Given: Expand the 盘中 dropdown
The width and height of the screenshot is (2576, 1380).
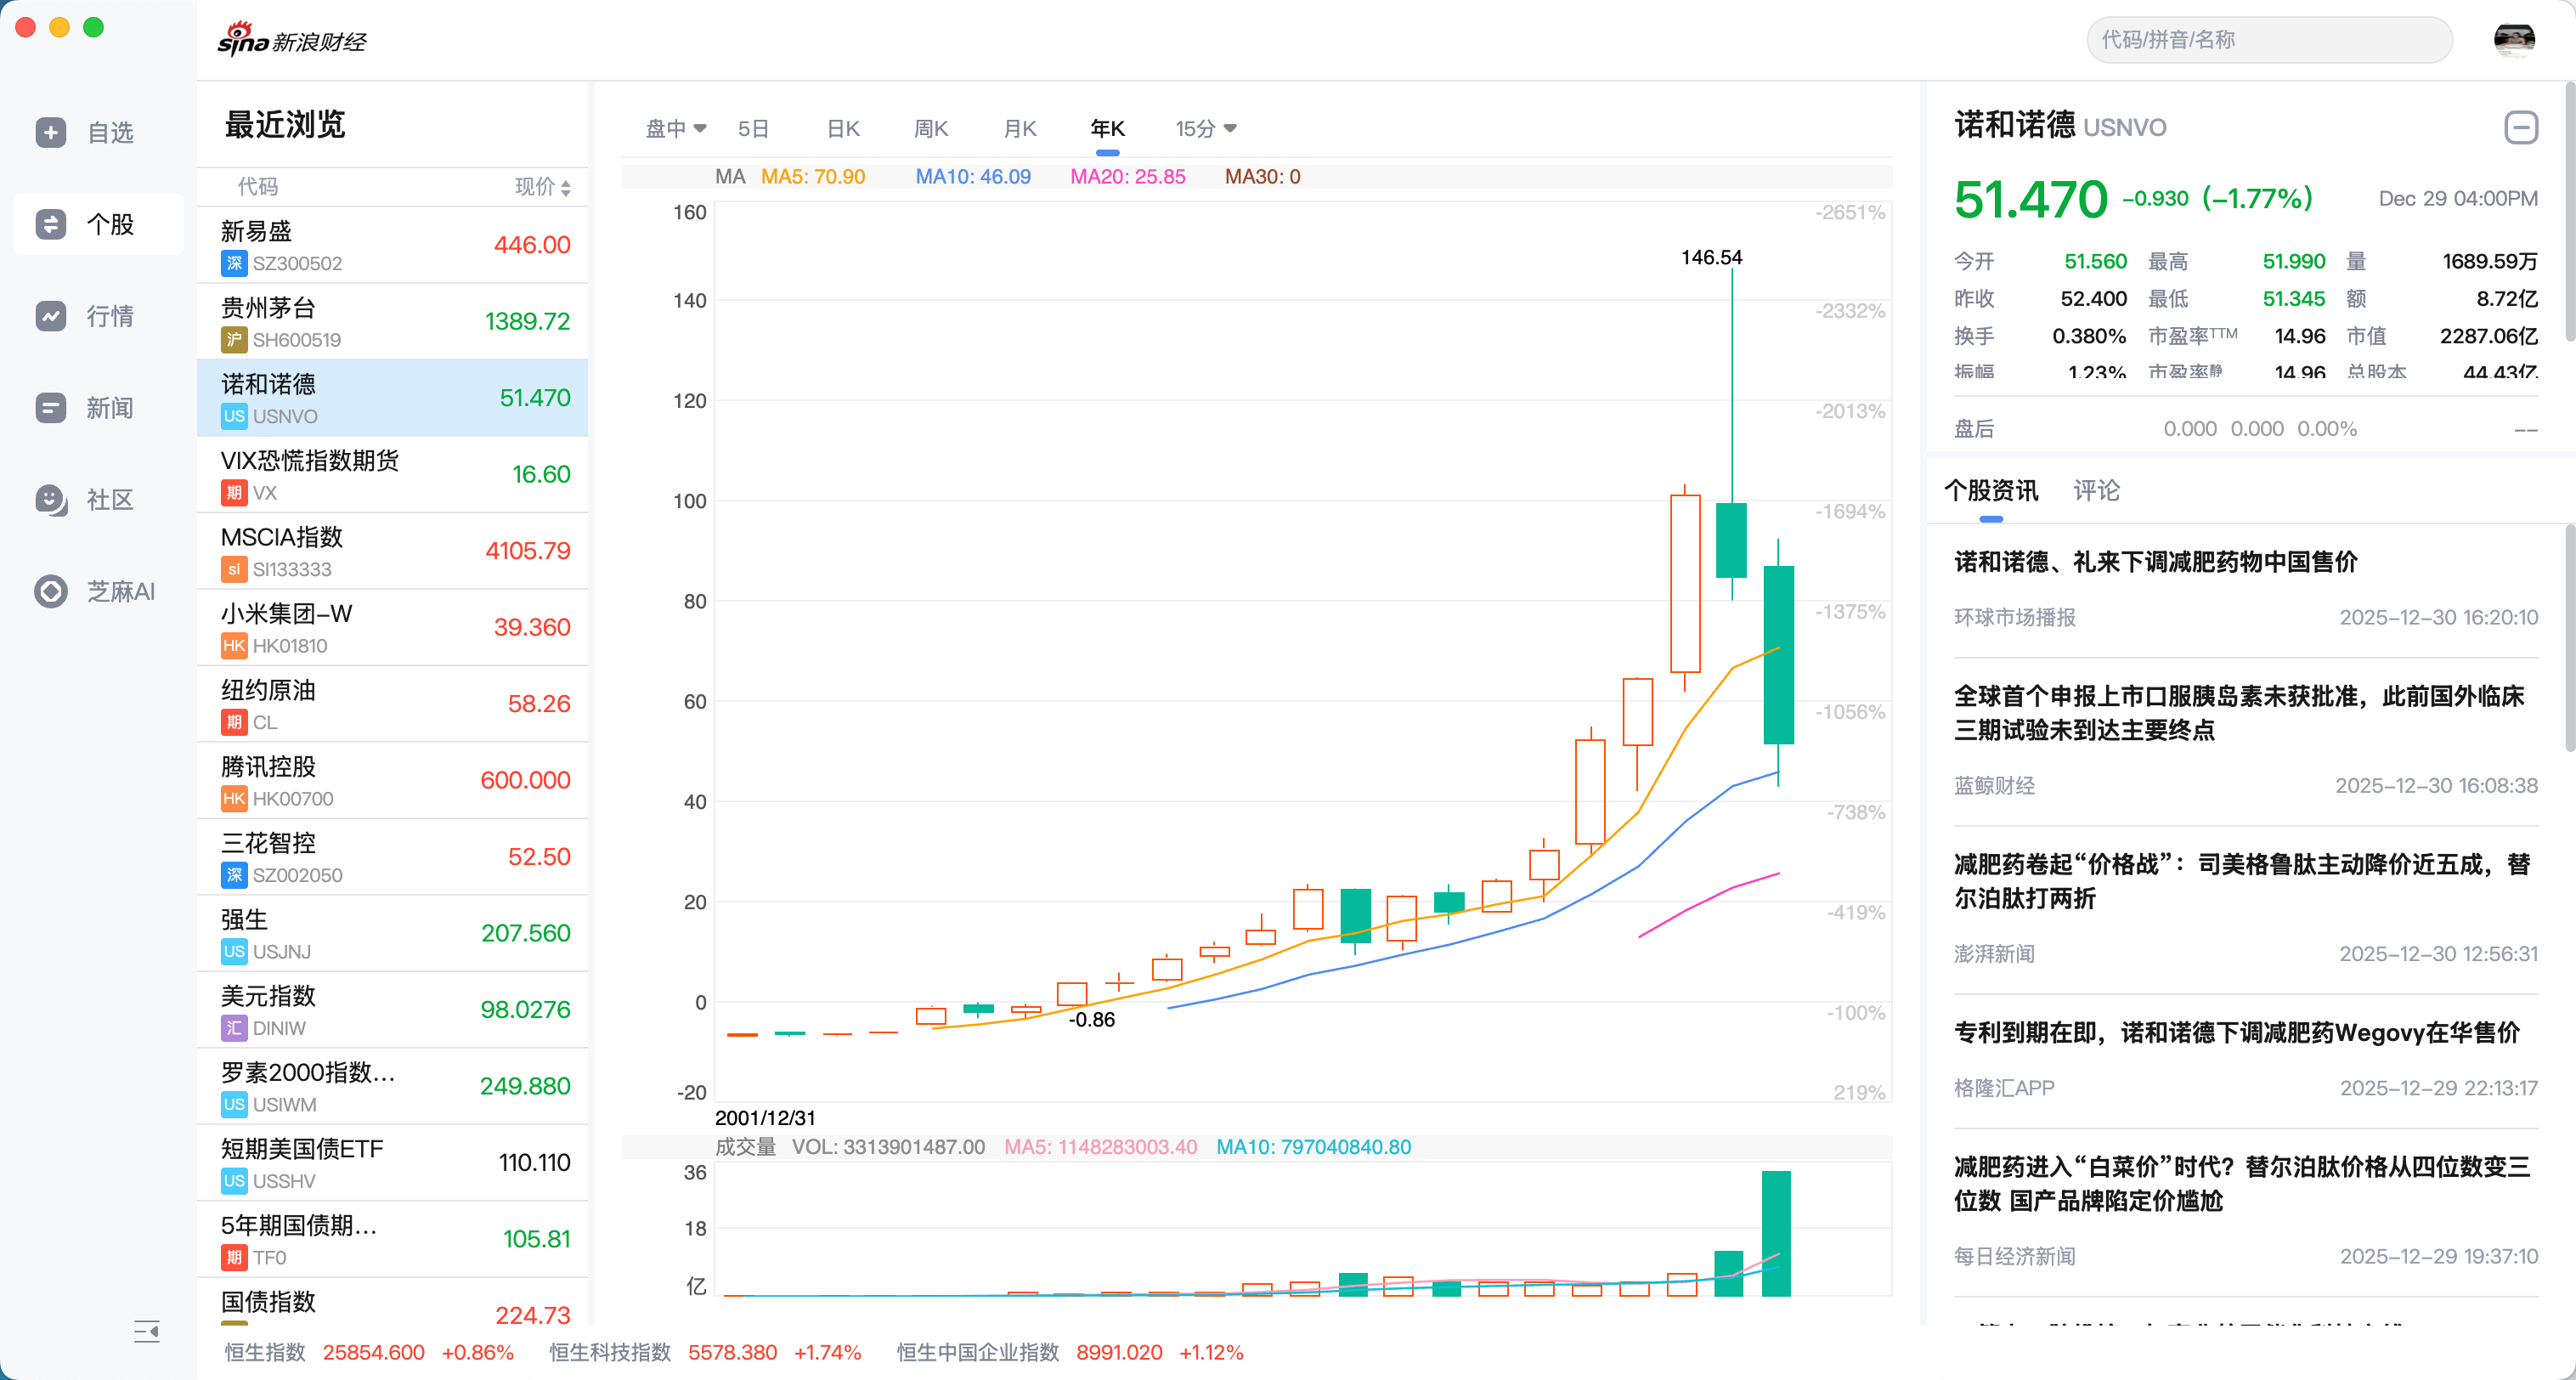Looking at the screenshot, I should coord(676,128).
